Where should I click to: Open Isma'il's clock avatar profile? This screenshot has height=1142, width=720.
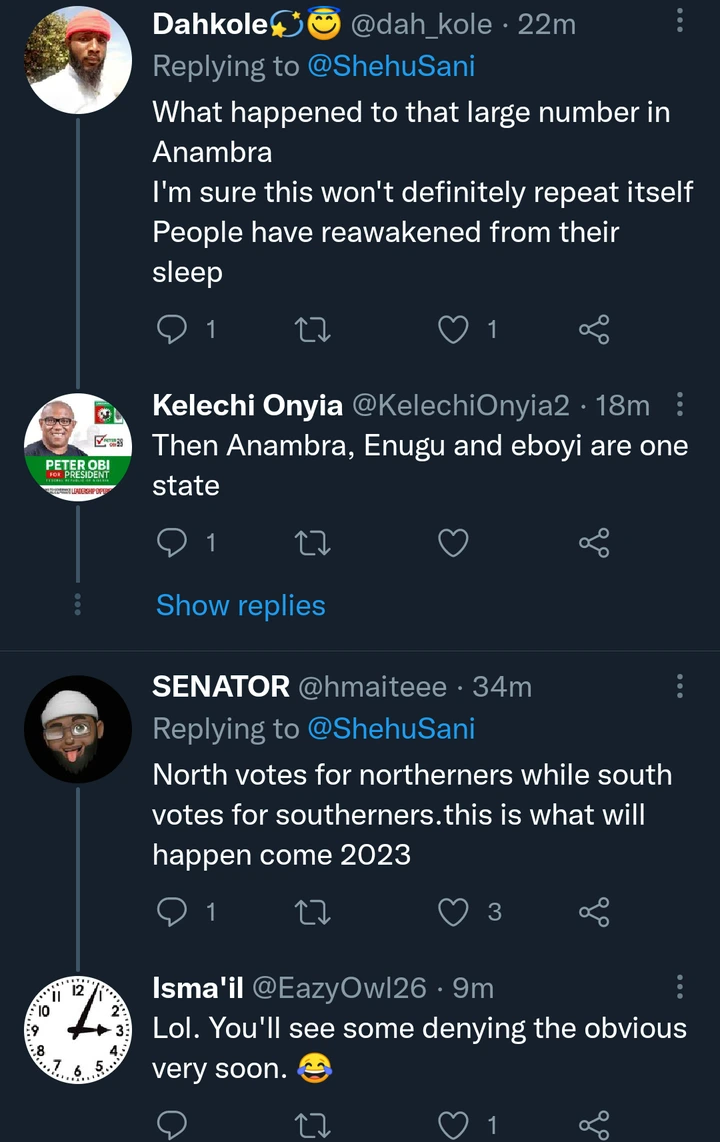pos(78,1027)
